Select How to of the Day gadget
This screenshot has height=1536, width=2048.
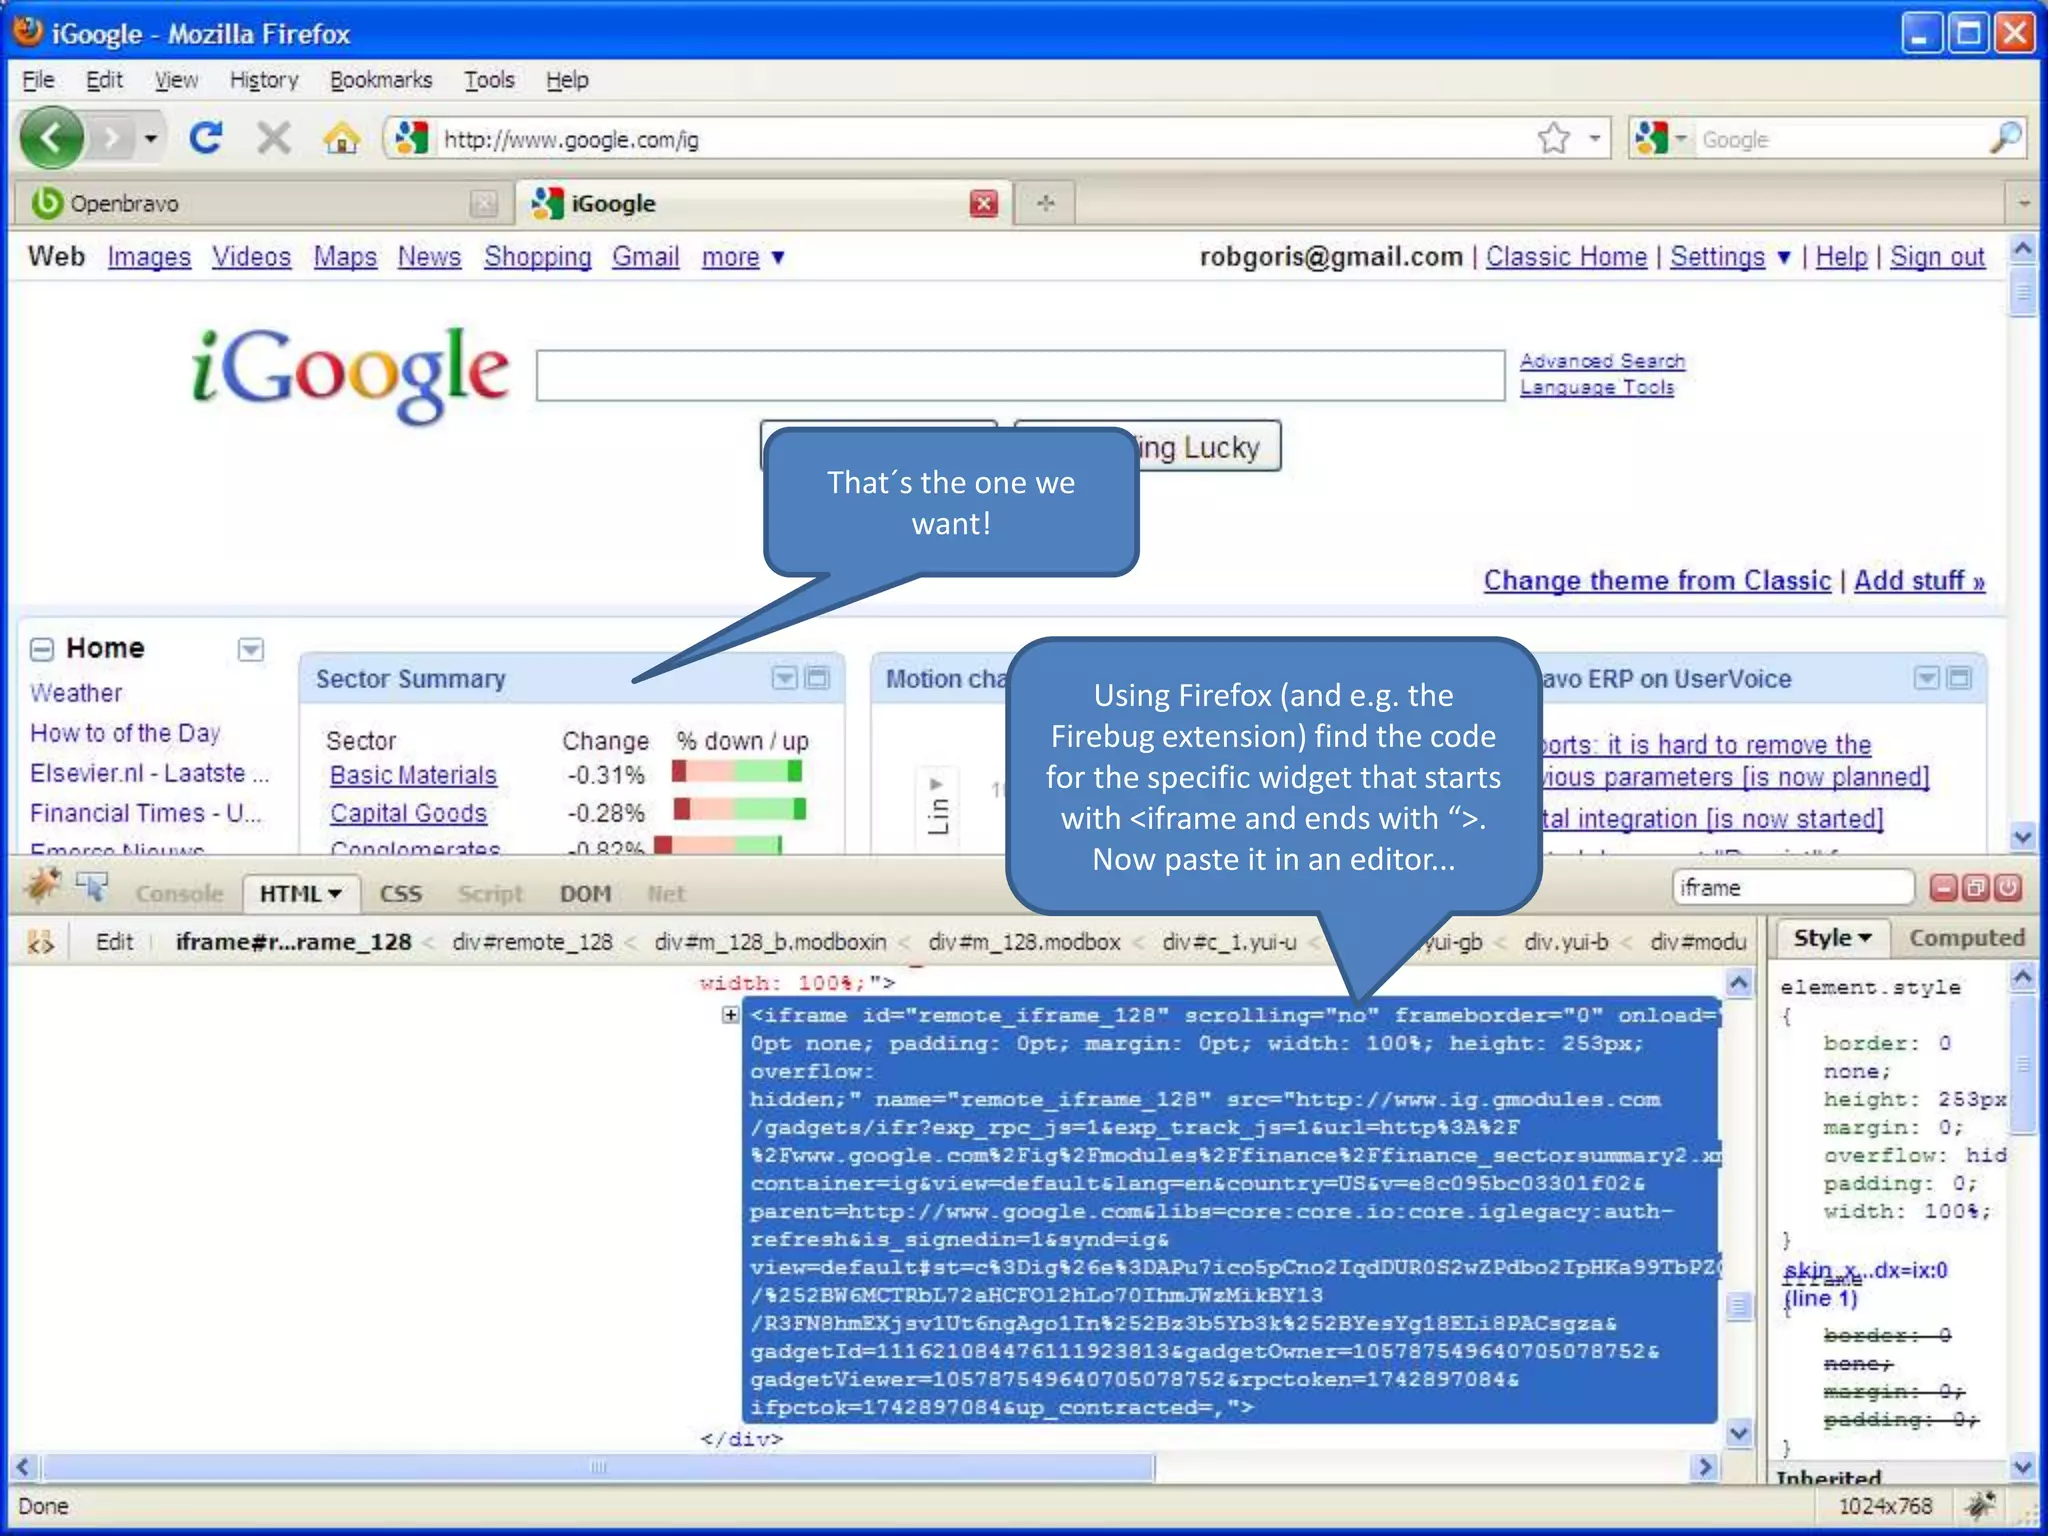pos(125,733)
